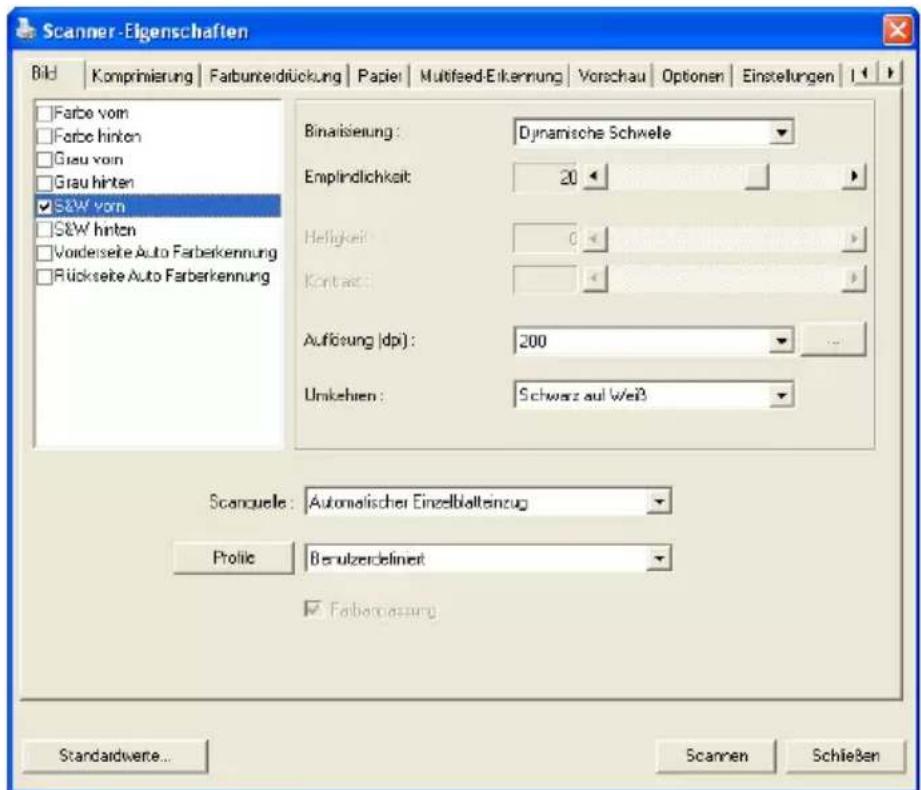
Task: Click the Empfindlichkeit slider thumb
Action: click(757, 176)
